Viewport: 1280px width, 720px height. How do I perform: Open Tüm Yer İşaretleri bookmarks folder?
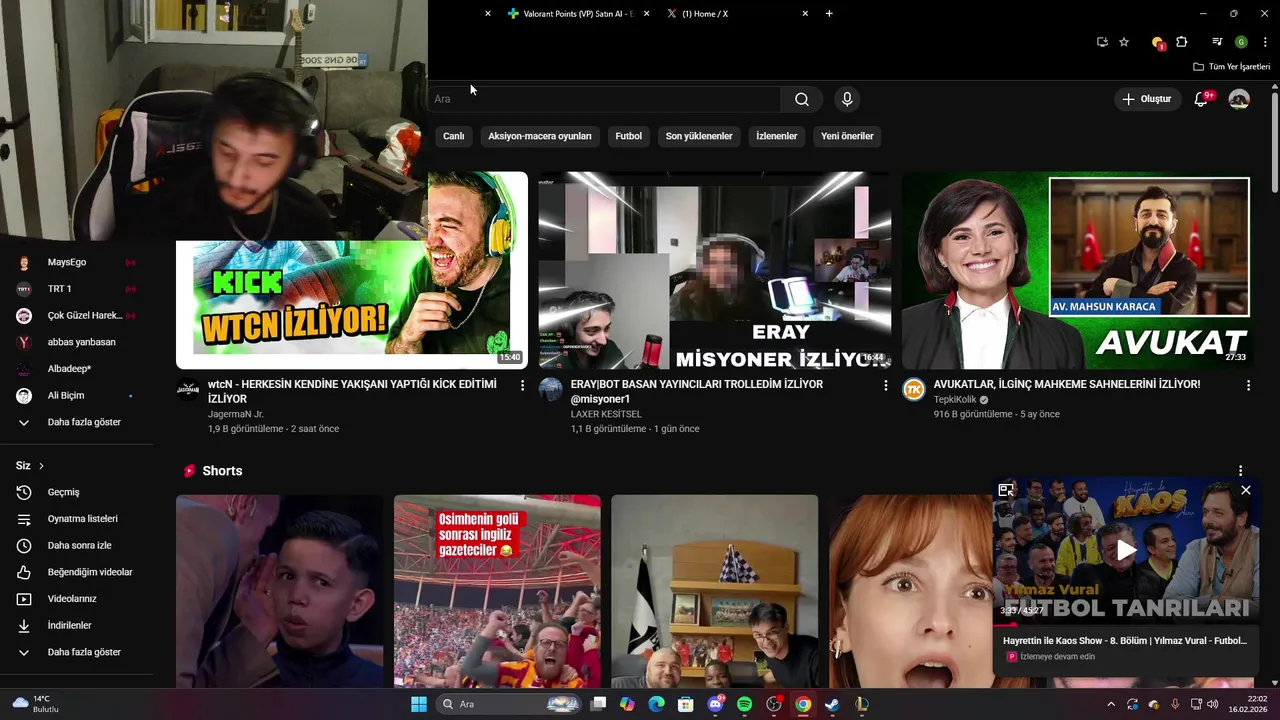click(1231, 67)
